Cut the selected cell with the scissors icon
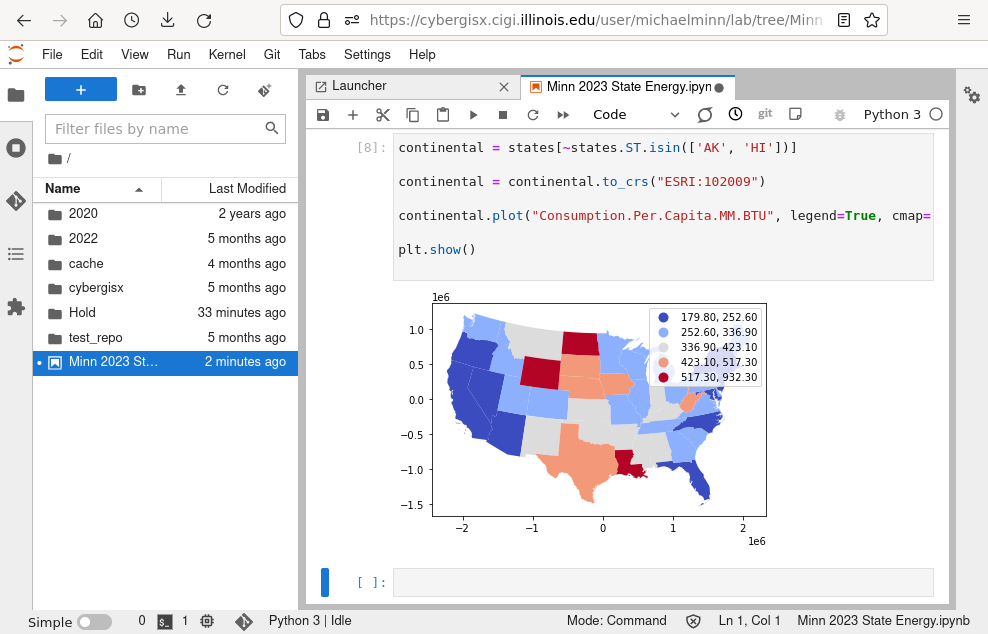This screenshot has width=988, height=634. click(383, 115)
